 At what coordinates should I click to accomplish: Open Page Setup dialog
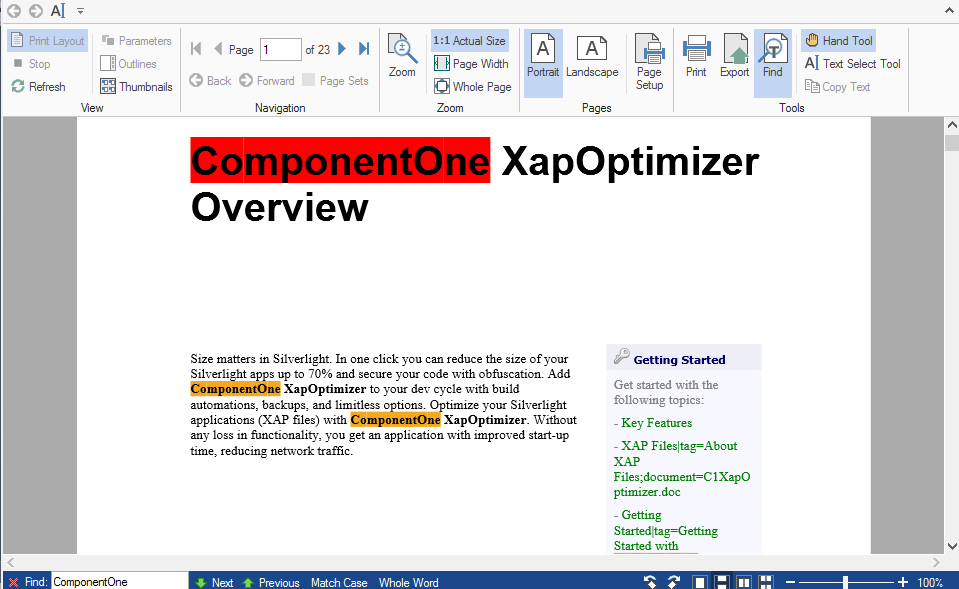(649, 62)
